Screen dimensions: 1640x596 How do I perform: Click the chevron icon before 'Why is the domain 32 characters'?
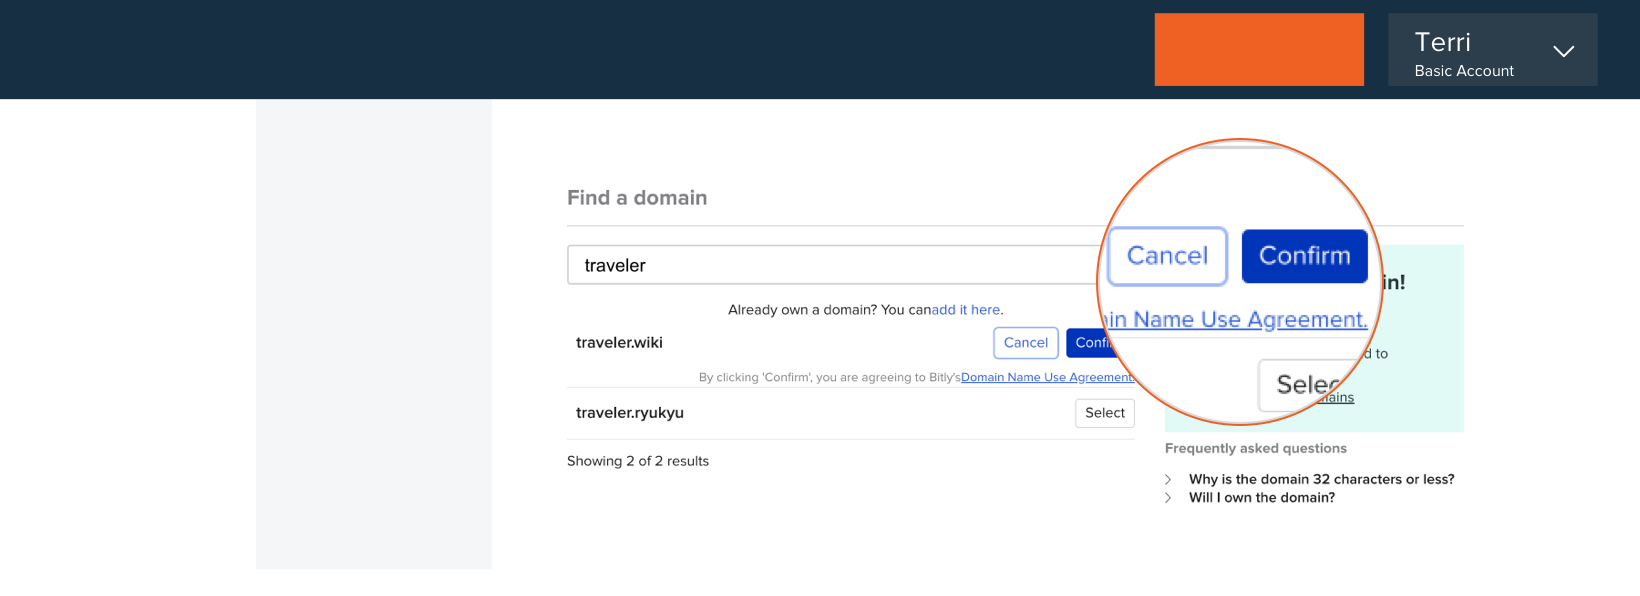[x=1168, y=480]
